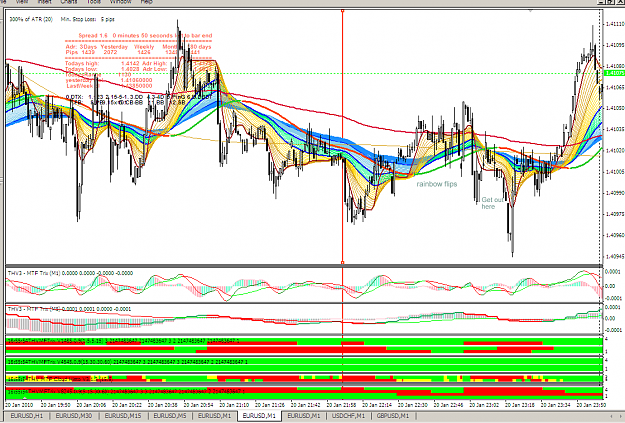Switch to the EURUSD,H1 chart tab
The height and width of the screenshot is (423, 625).
pos(27,416)
